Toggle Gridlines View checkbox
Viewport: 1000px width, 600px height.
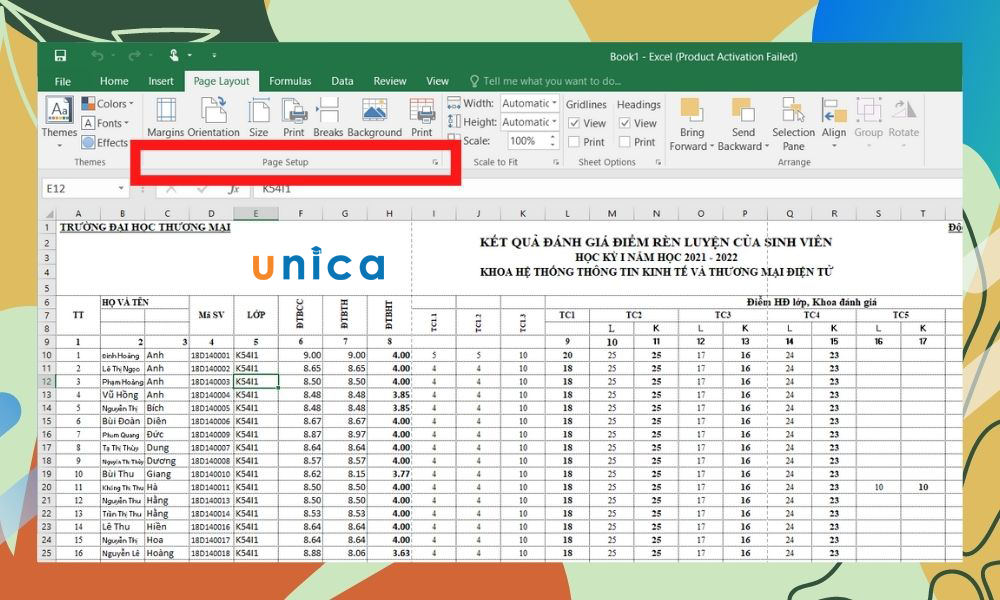pos(575,123)
